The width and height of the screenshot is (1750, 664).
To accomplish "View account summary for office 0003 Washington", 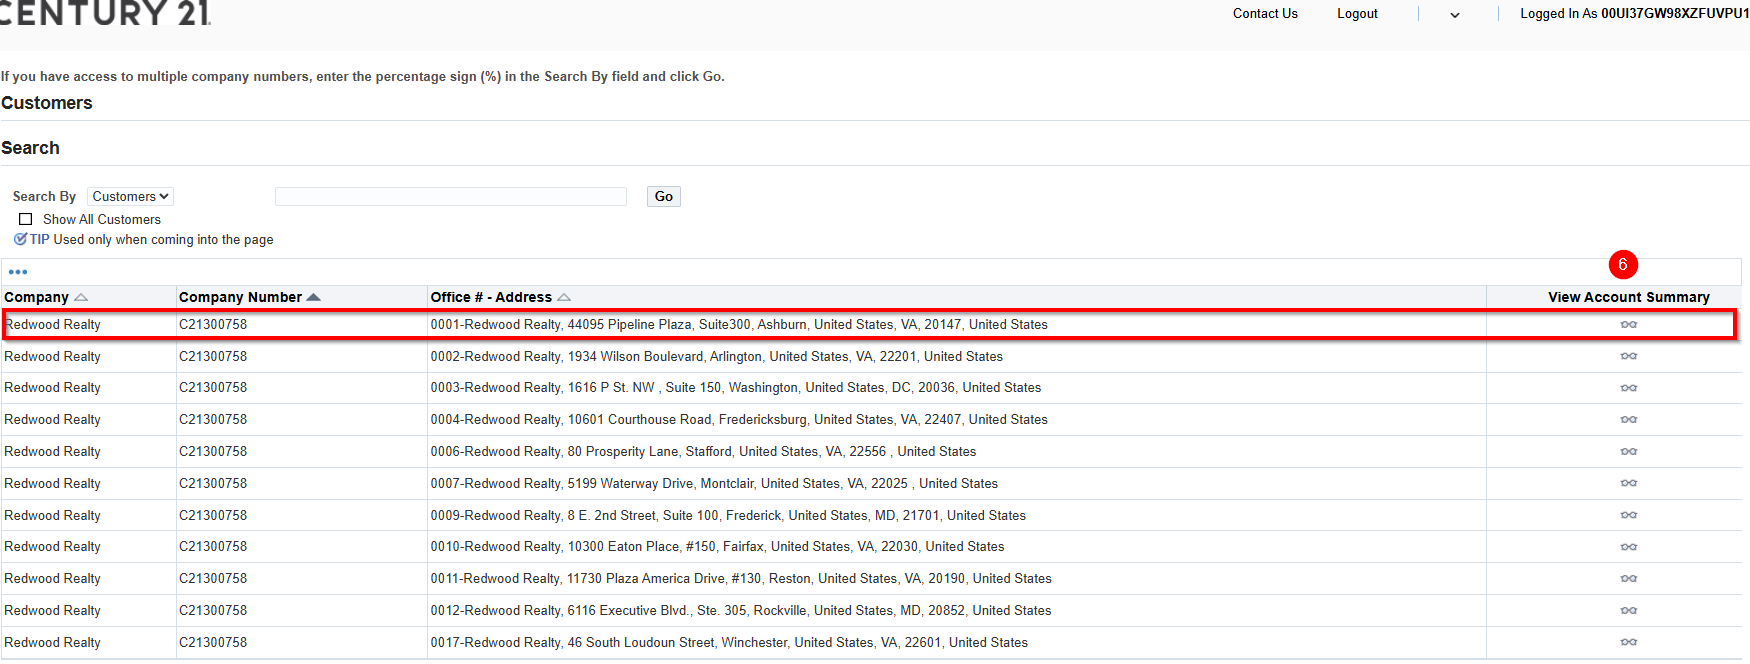I will click(1629, 388).
